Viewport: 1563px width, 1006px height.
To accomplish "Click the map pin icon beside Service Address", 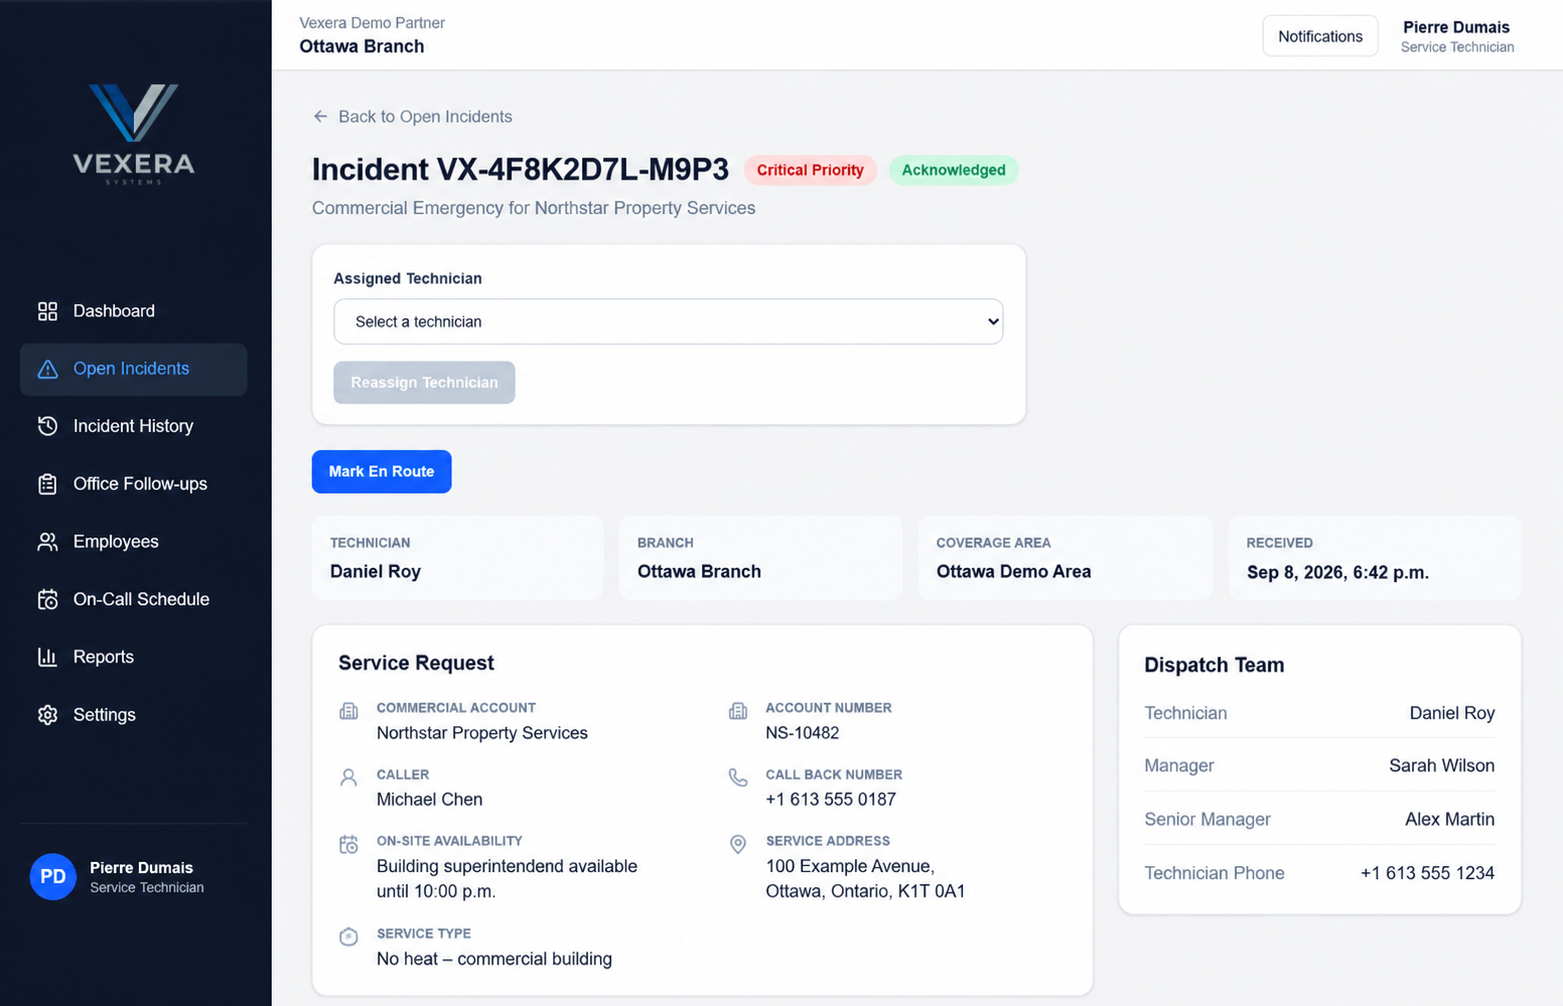I will coord(738,845).
